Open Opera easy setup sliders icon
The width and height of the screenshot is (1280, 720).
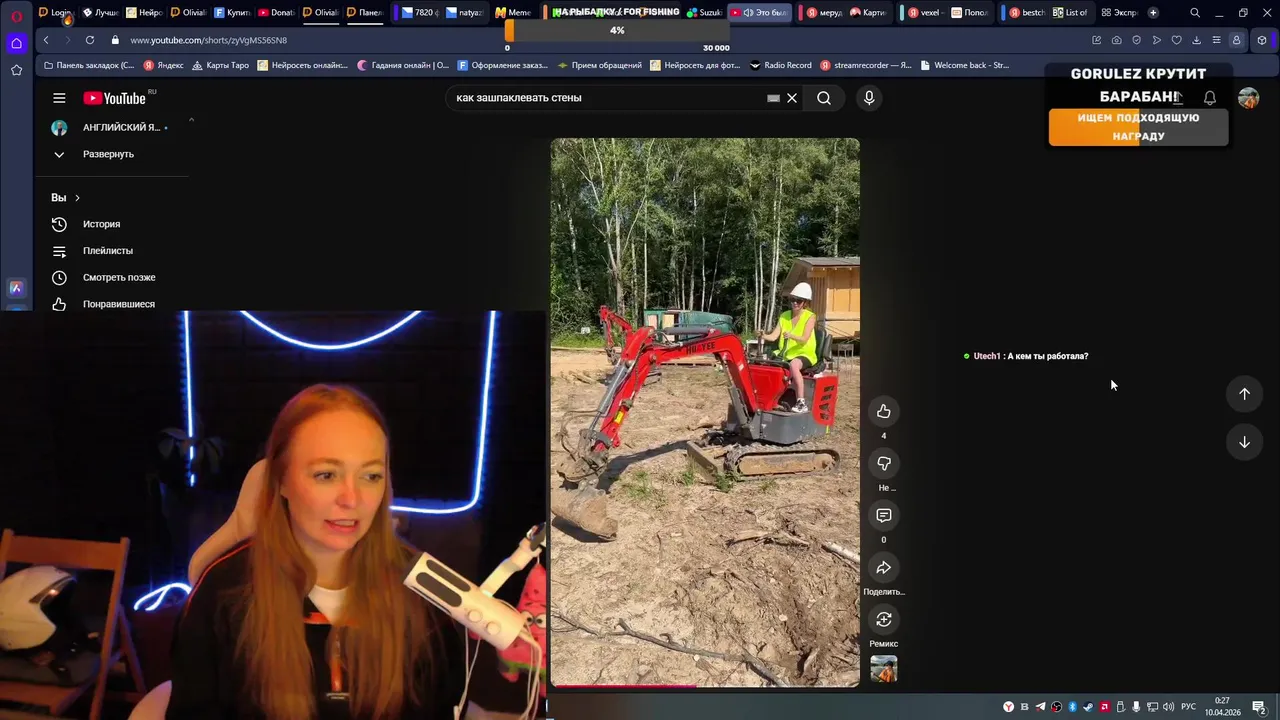(x=1216, y=40)
